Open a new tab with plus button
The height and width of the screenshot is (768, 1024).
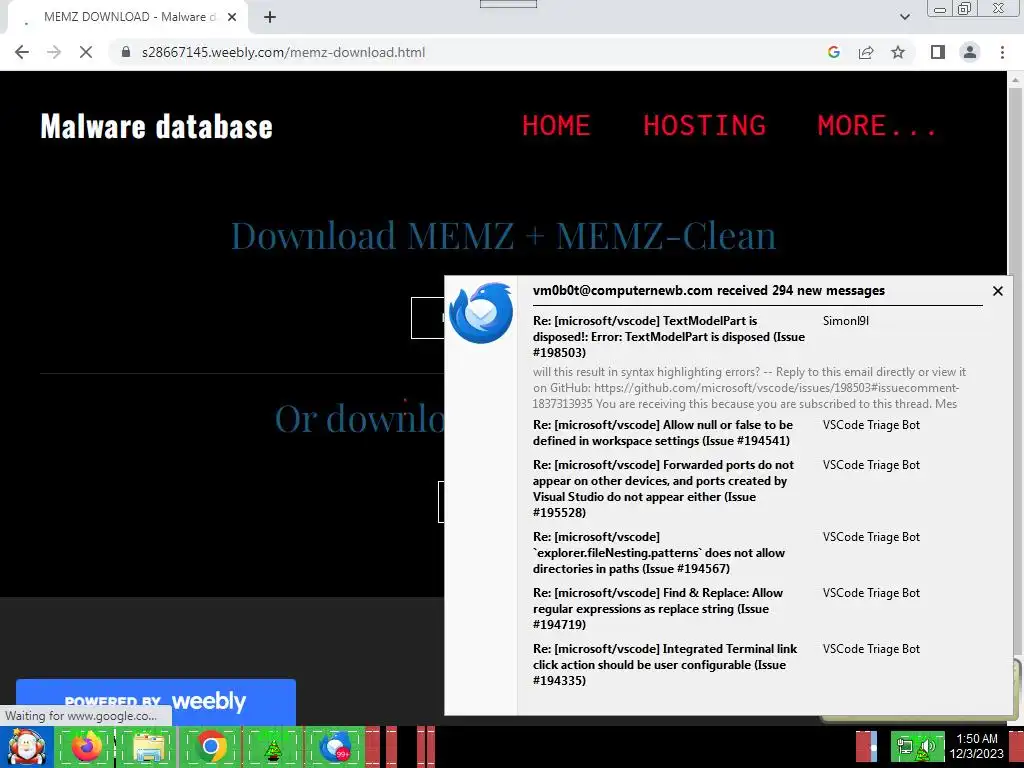point(270,17)
